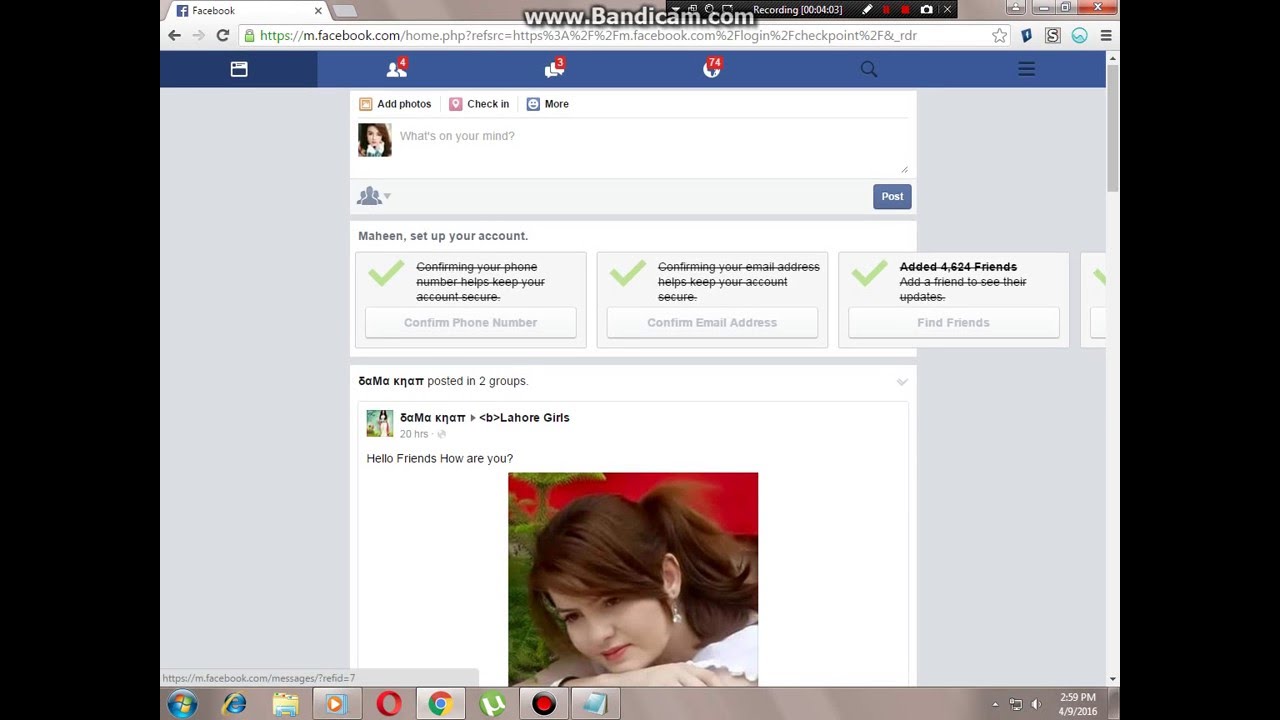
Task: Click the page vertical scrollbar thumb
Action: coord(1113,127)
